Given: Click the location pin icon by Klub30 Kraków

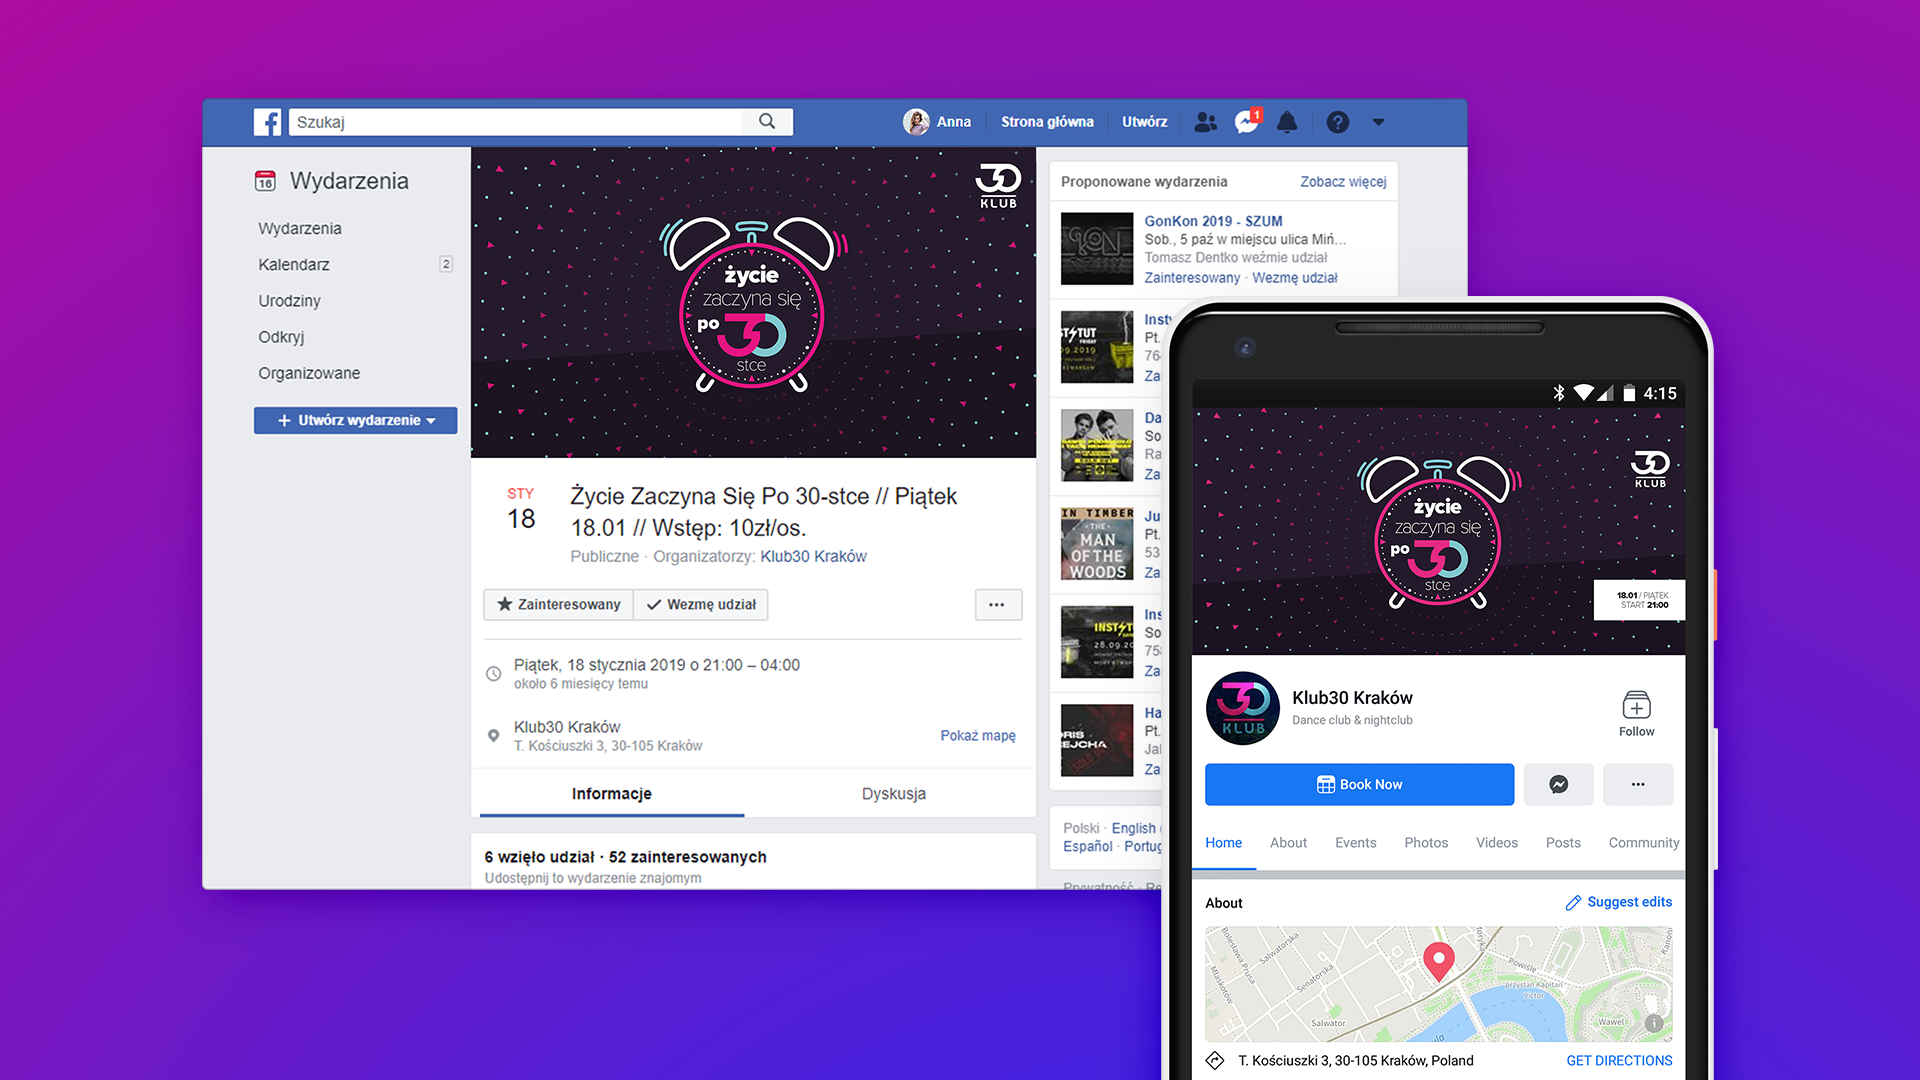Looking at the screenshot, I should tap(493, 735).
